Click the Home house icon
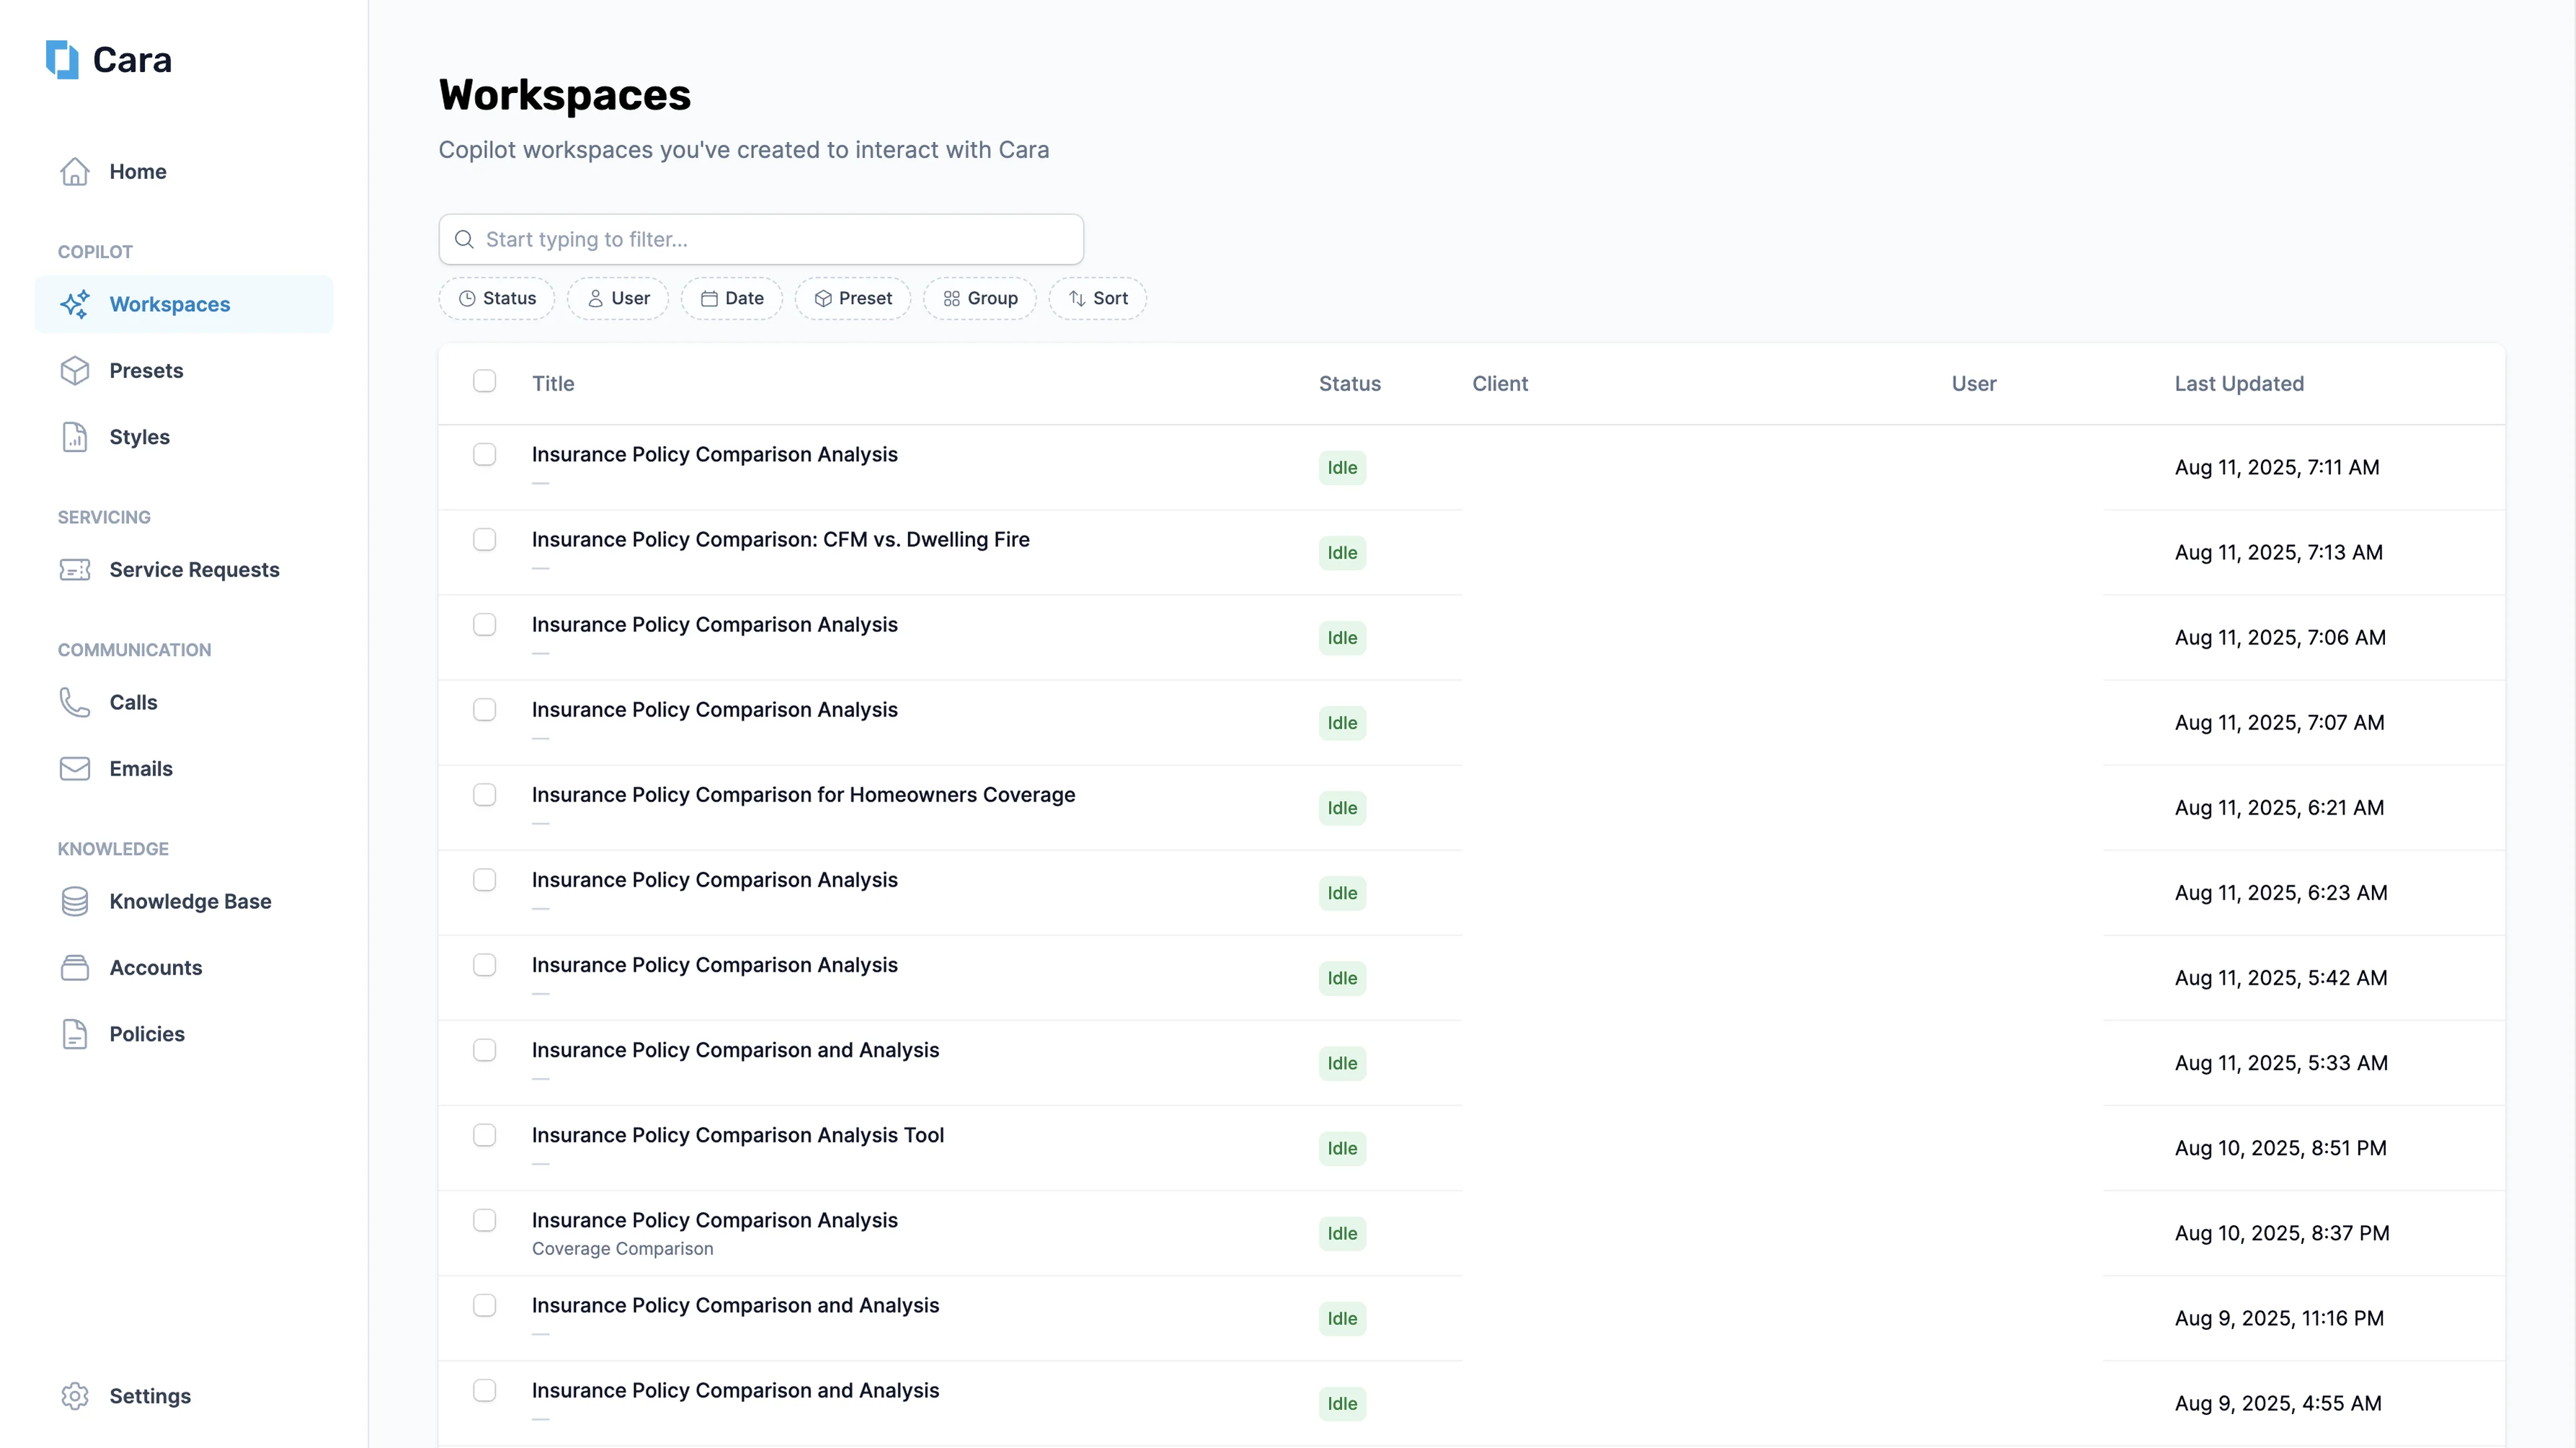Screen dimensions: 2576x1448 pyautogui.click(x=75, y=171)
